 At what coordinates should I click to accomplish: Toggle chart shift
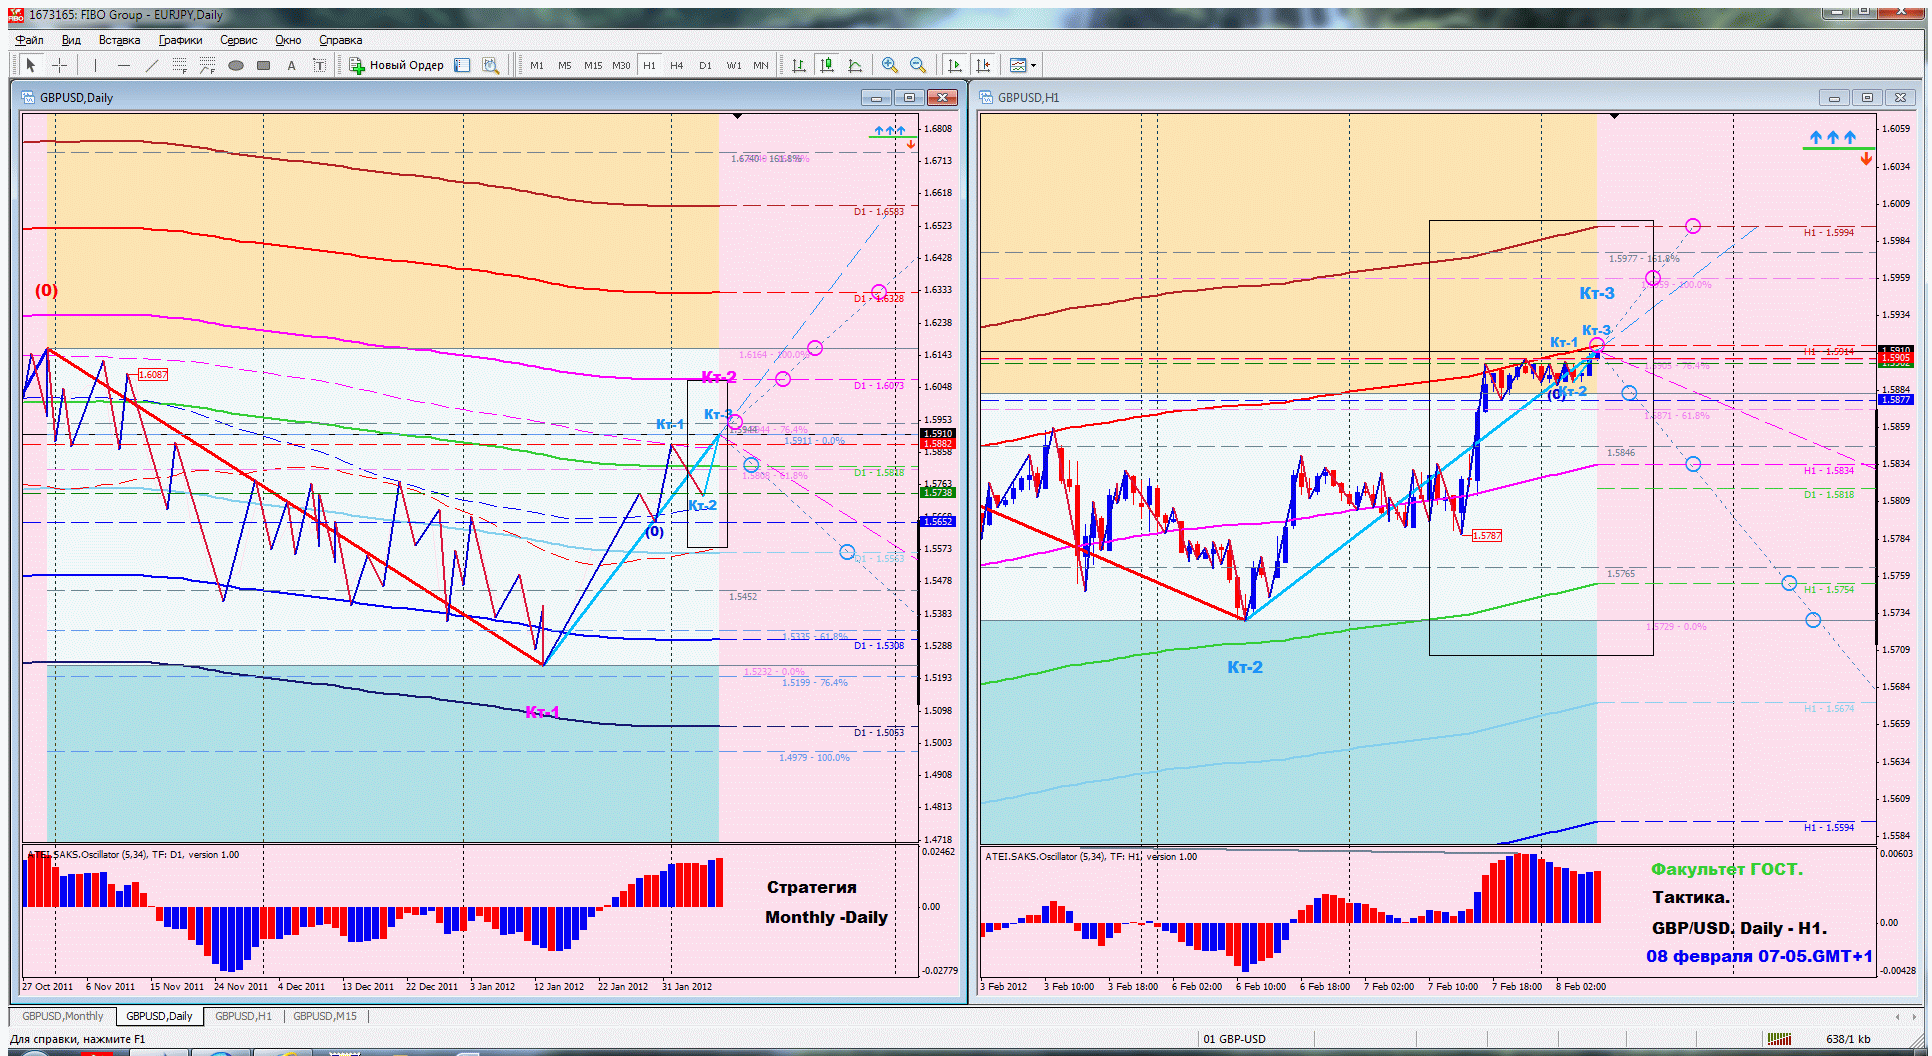pos(983,65)
